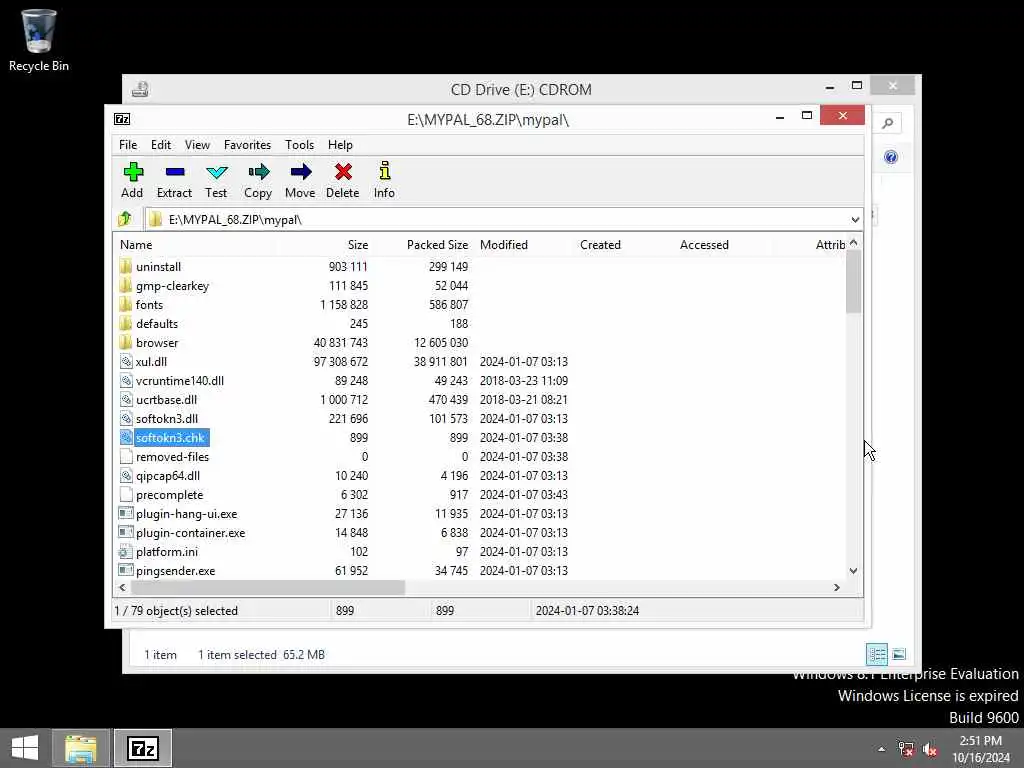Click the CD Drive window drive icon

click(x=140, y=89)
